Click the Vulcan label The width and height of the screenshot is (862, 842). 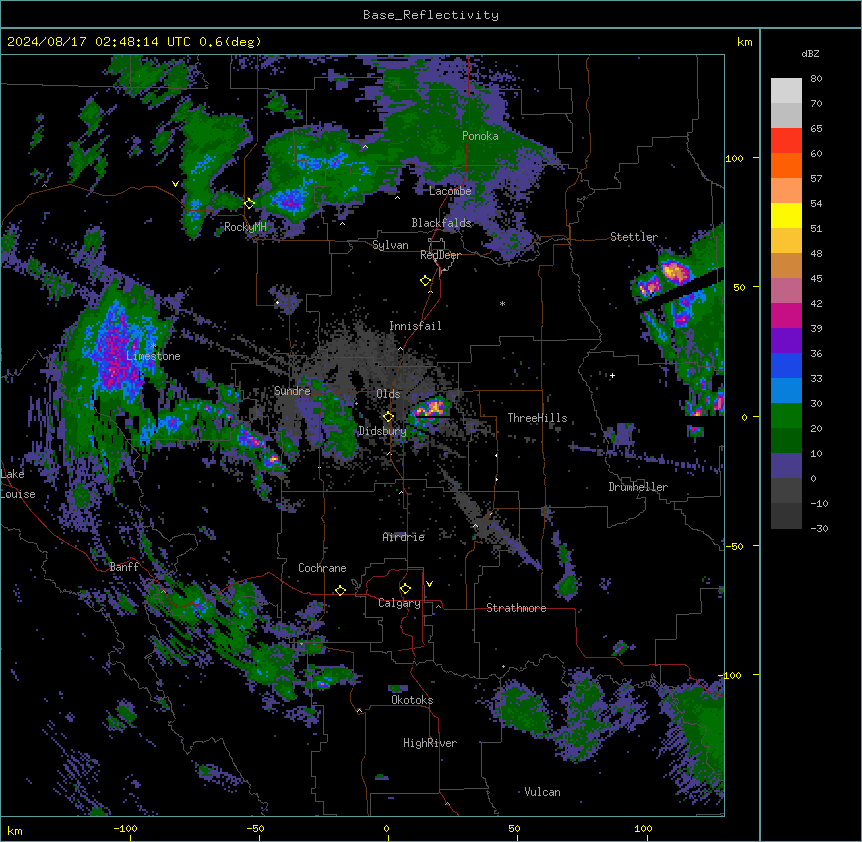(542, 792)
